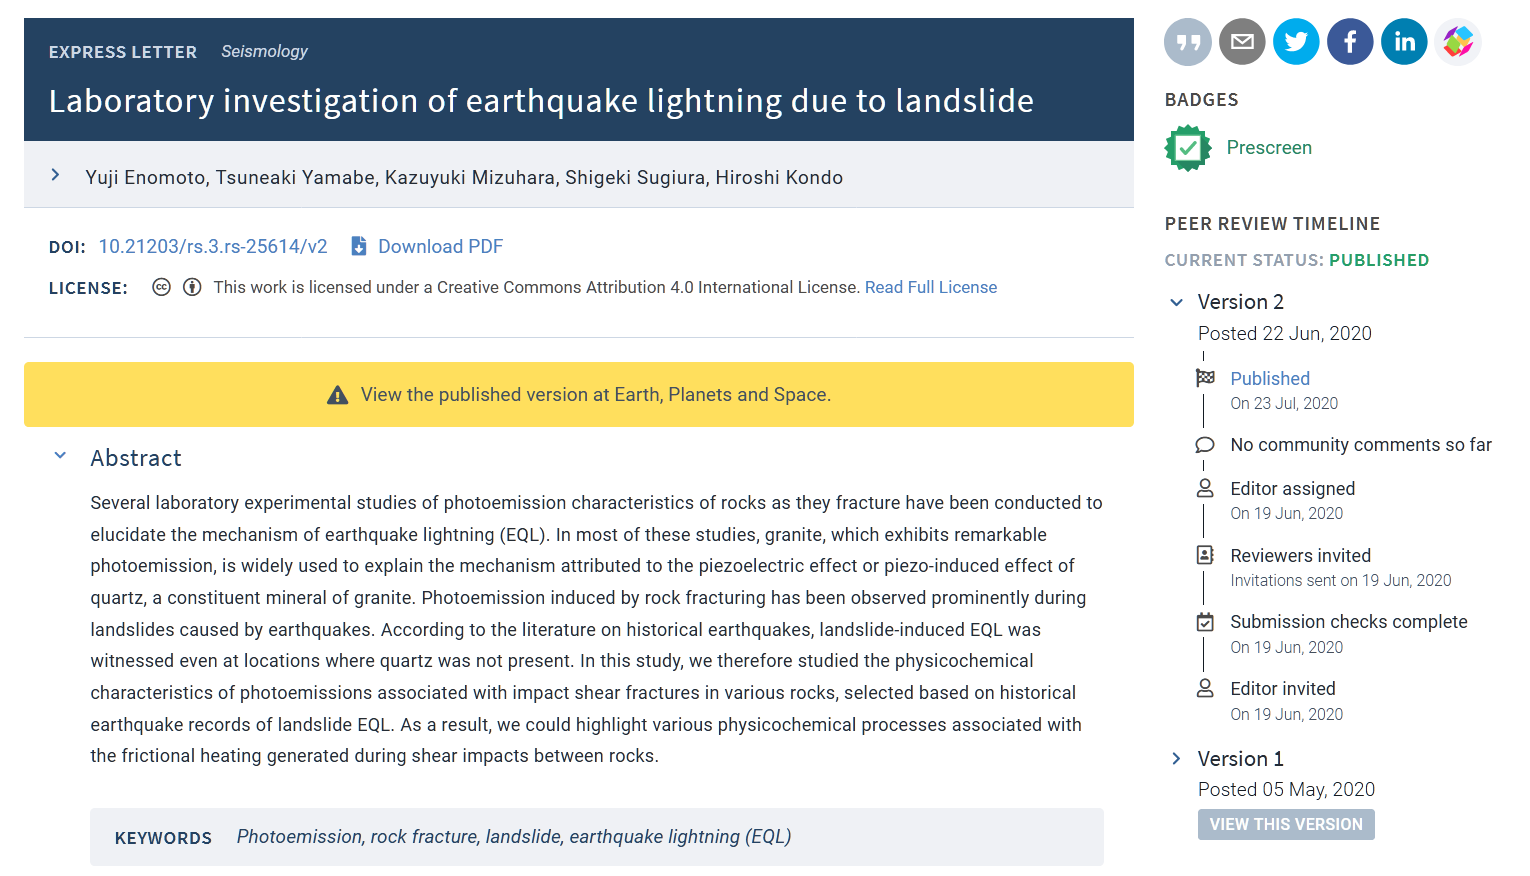Share on LinkedIn icon
1530x876 pixels.
point(1404,42)
